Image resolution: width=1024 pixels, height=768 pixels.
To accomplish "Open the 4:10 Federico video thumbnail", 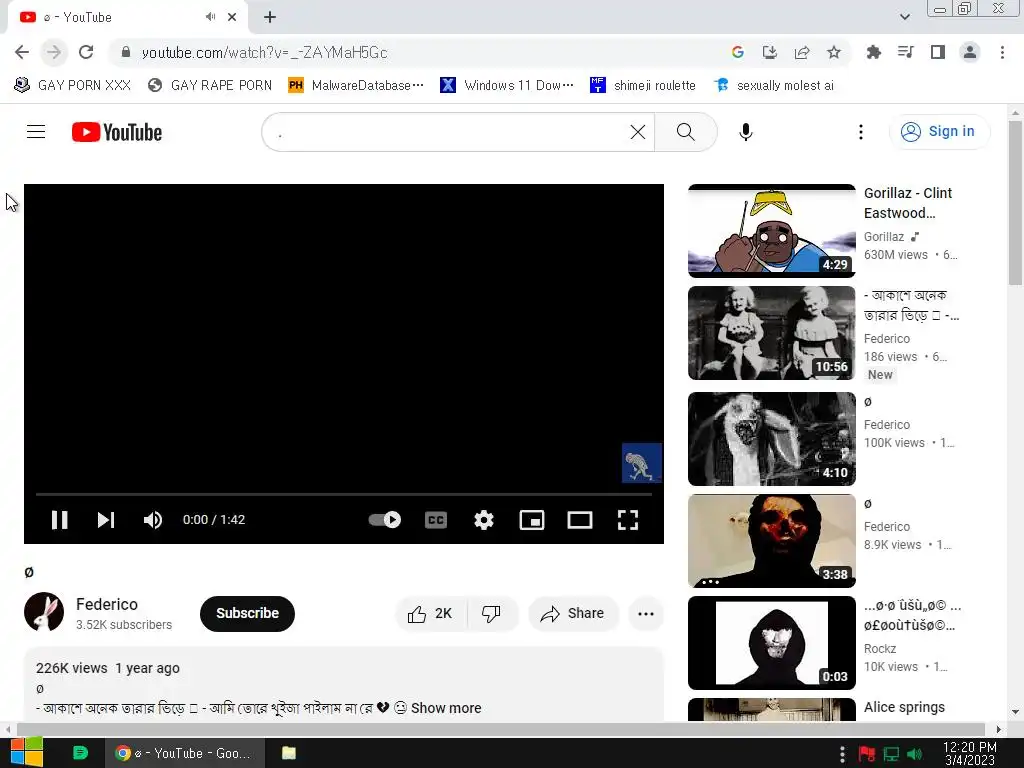I will tap(772, 439).
